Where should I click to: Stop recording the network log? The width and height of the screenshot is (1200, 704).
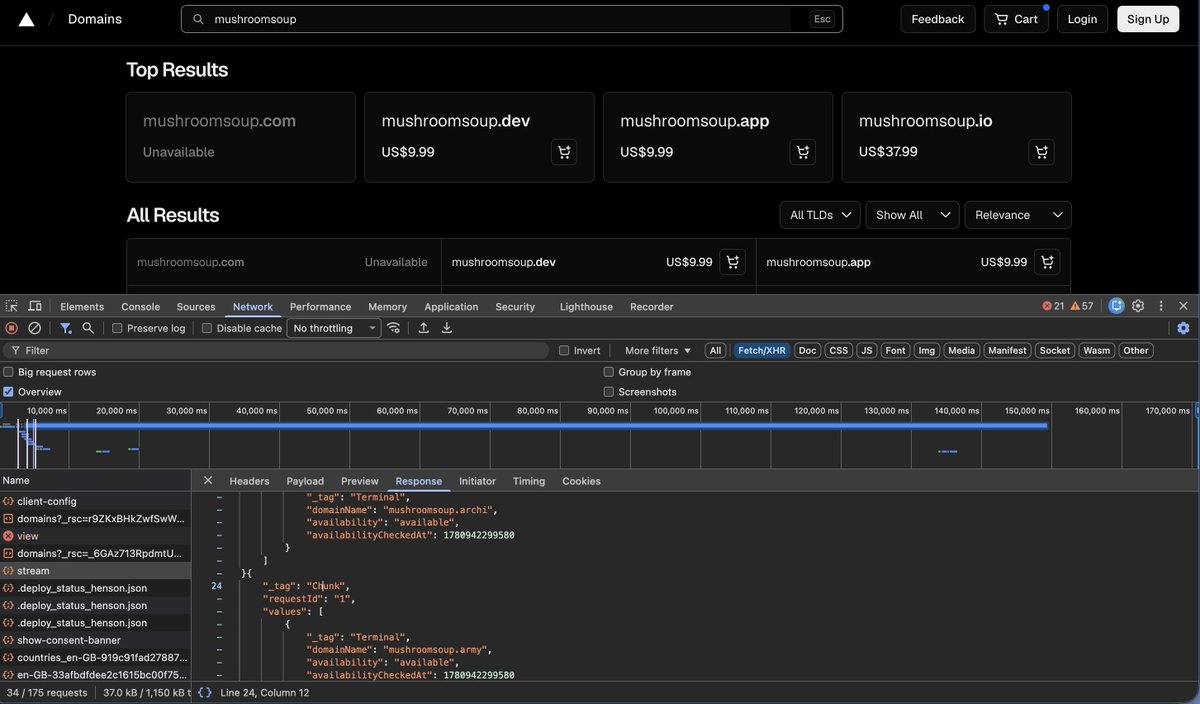click(12, 328)
